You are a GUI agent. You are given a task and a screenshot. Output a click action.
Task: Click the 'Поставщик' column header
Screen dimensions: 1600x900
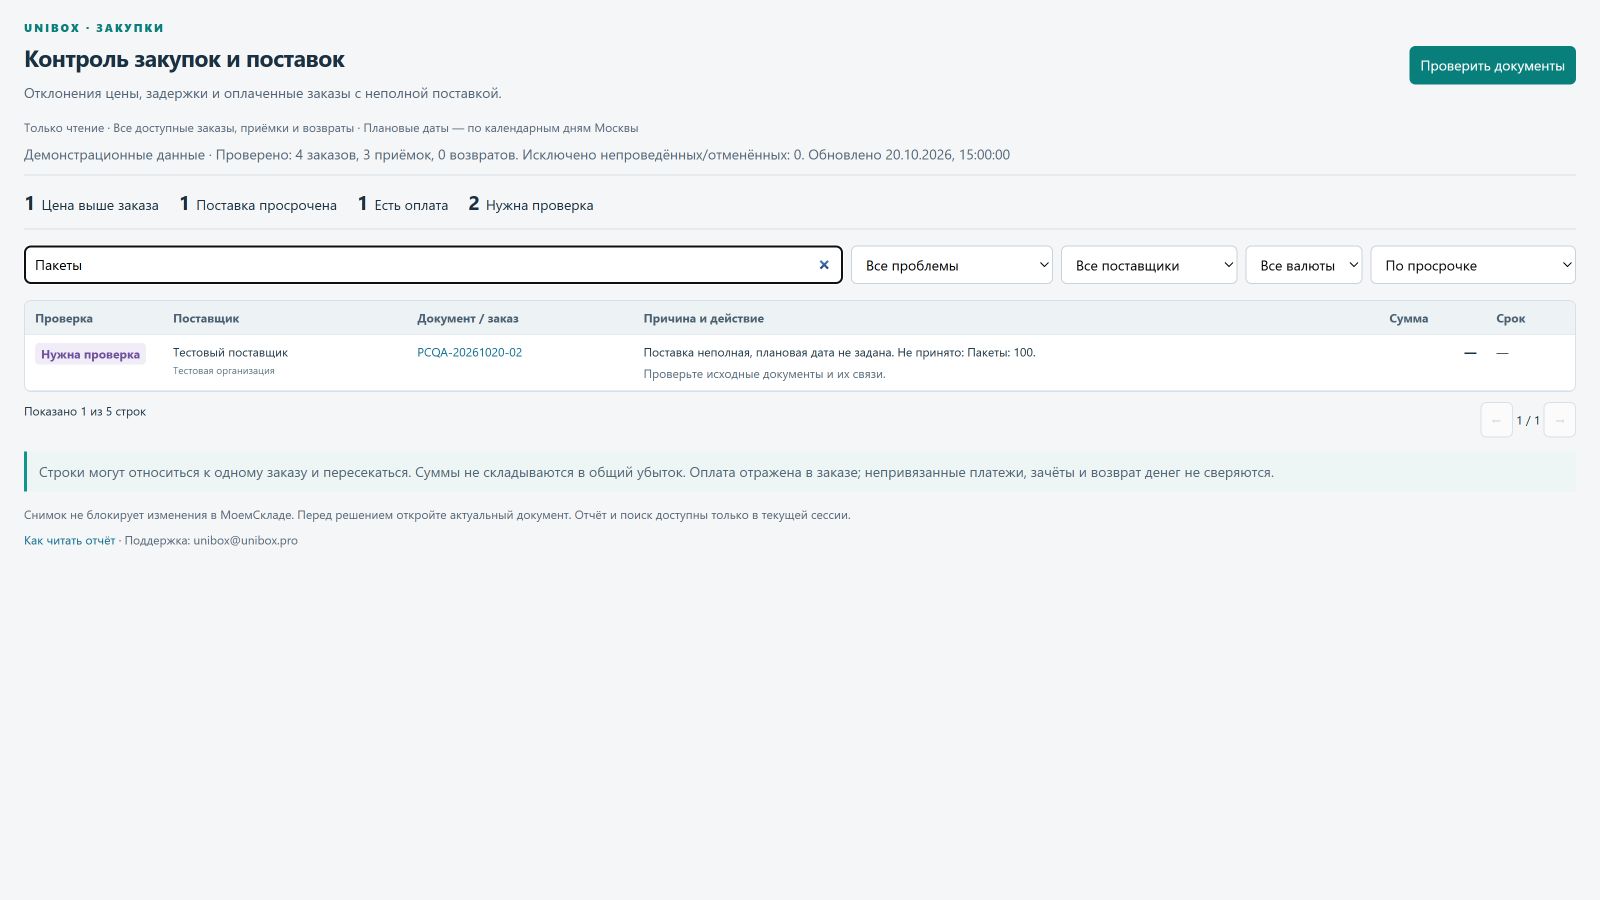pos(206,318)
